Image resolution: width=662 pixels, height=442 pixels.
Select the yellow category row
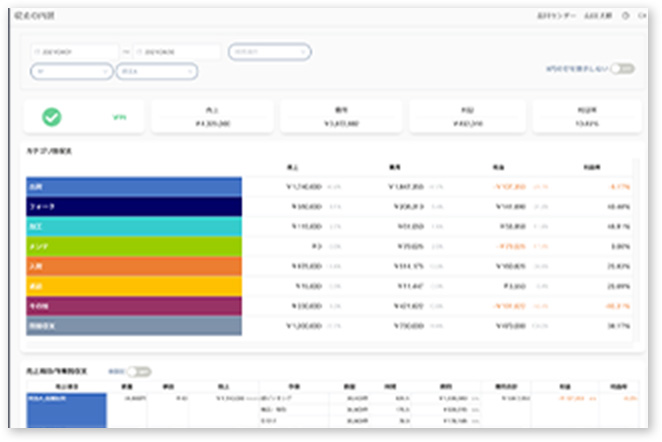[134, 286]
